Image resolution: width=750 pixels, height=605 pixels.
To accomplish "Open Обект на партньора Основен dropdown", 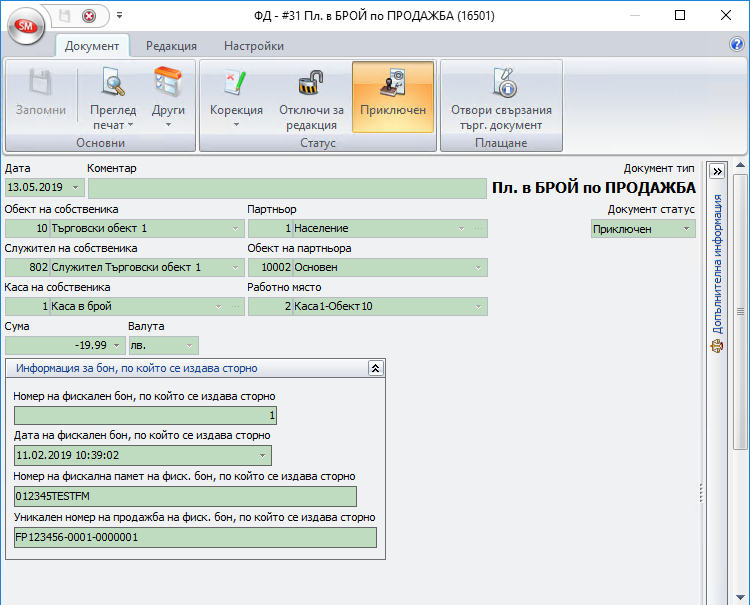I will pyautogui.click(x=478, y=268).
